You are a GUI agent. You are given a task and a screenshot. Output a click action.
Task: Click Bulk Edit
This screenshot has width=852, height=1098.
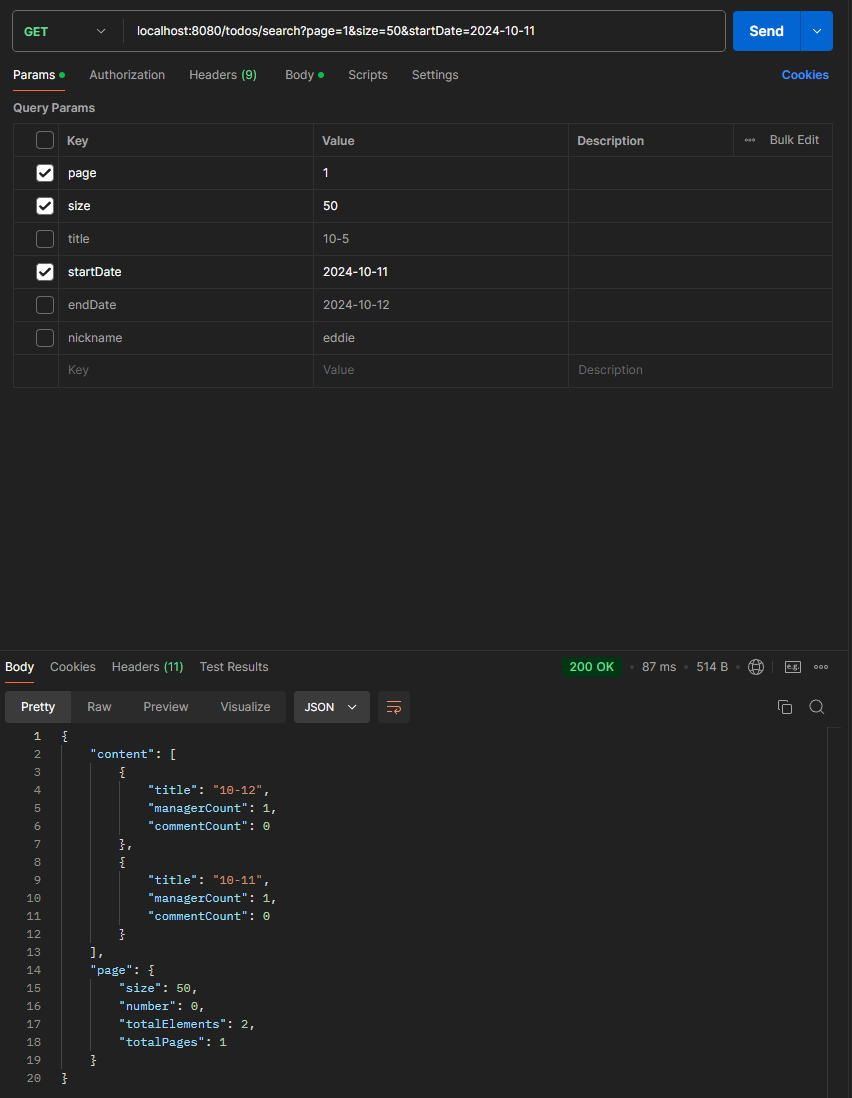point(794,140)
